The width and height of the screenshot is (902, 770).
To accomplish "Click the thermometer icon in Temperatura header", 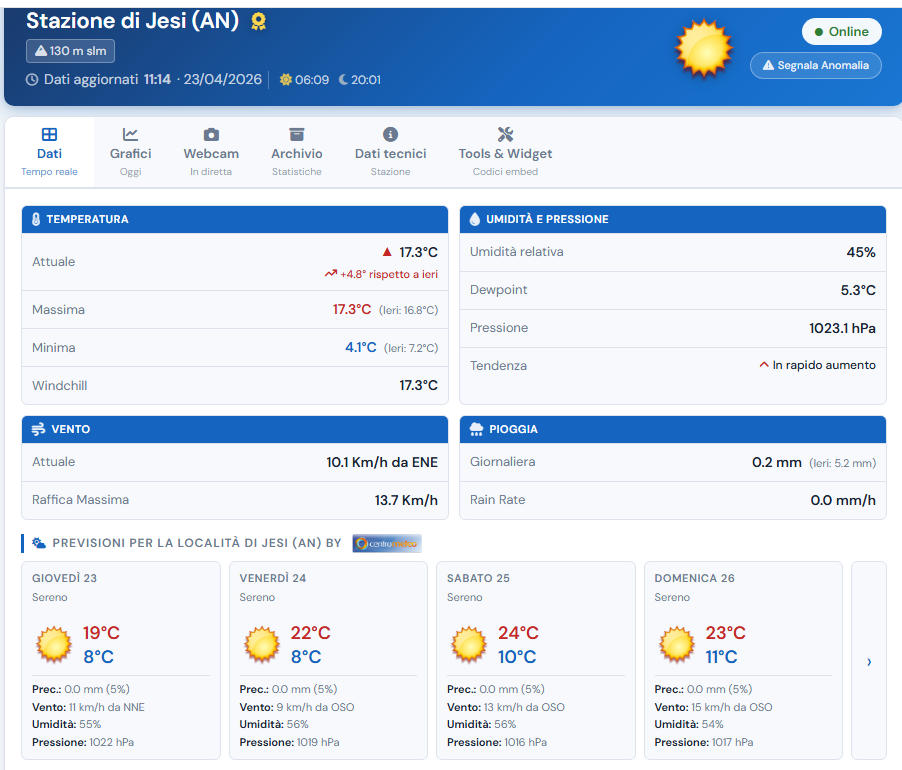I will (x=36, y=219).
